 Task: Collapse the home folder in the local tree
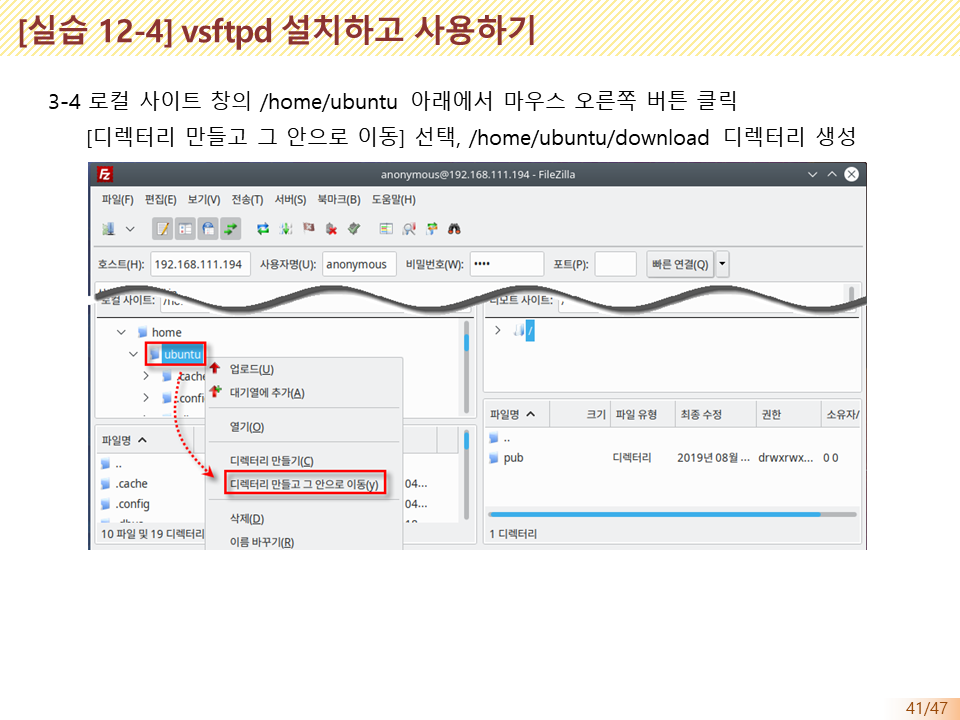tap(121, 332)
